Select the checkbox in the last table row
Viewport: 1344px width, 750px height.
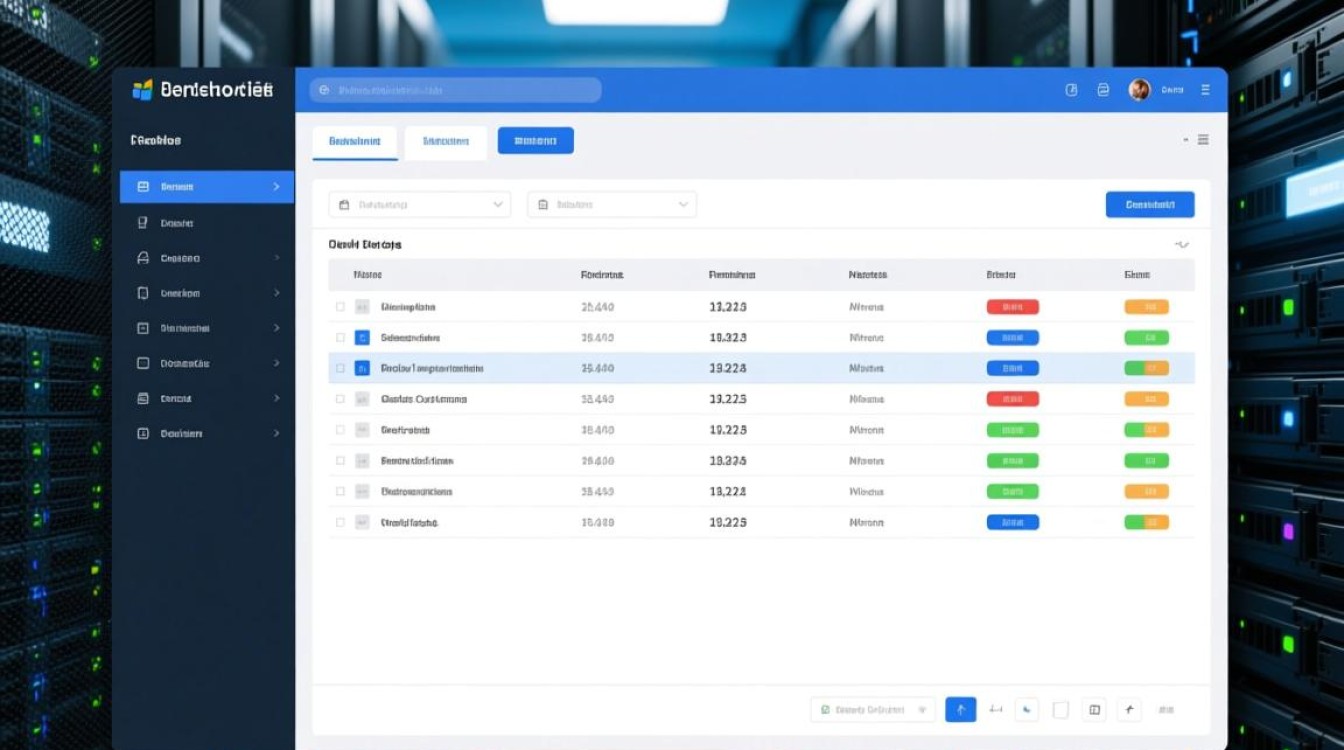click(340, 522)
